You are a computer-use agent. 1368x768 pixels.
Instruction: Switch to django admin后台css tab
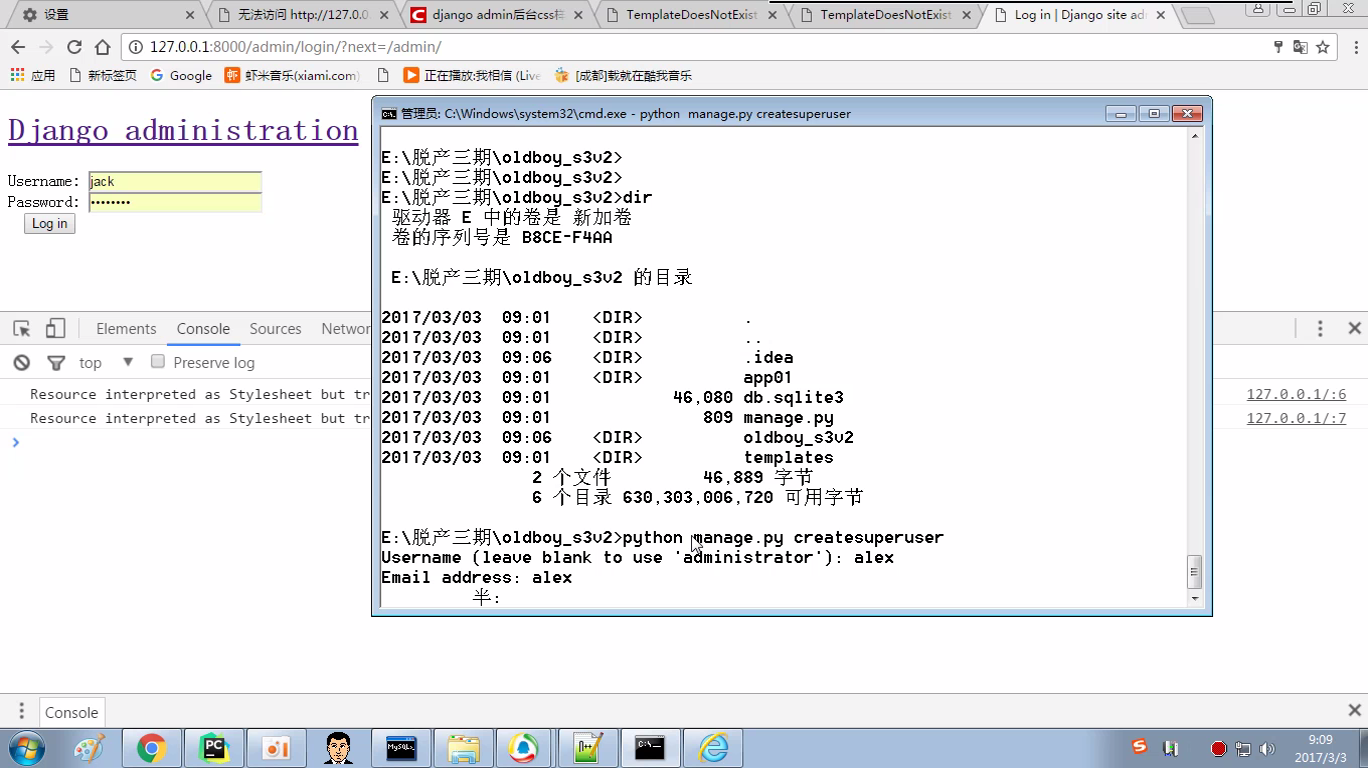(x=495, y=15)
